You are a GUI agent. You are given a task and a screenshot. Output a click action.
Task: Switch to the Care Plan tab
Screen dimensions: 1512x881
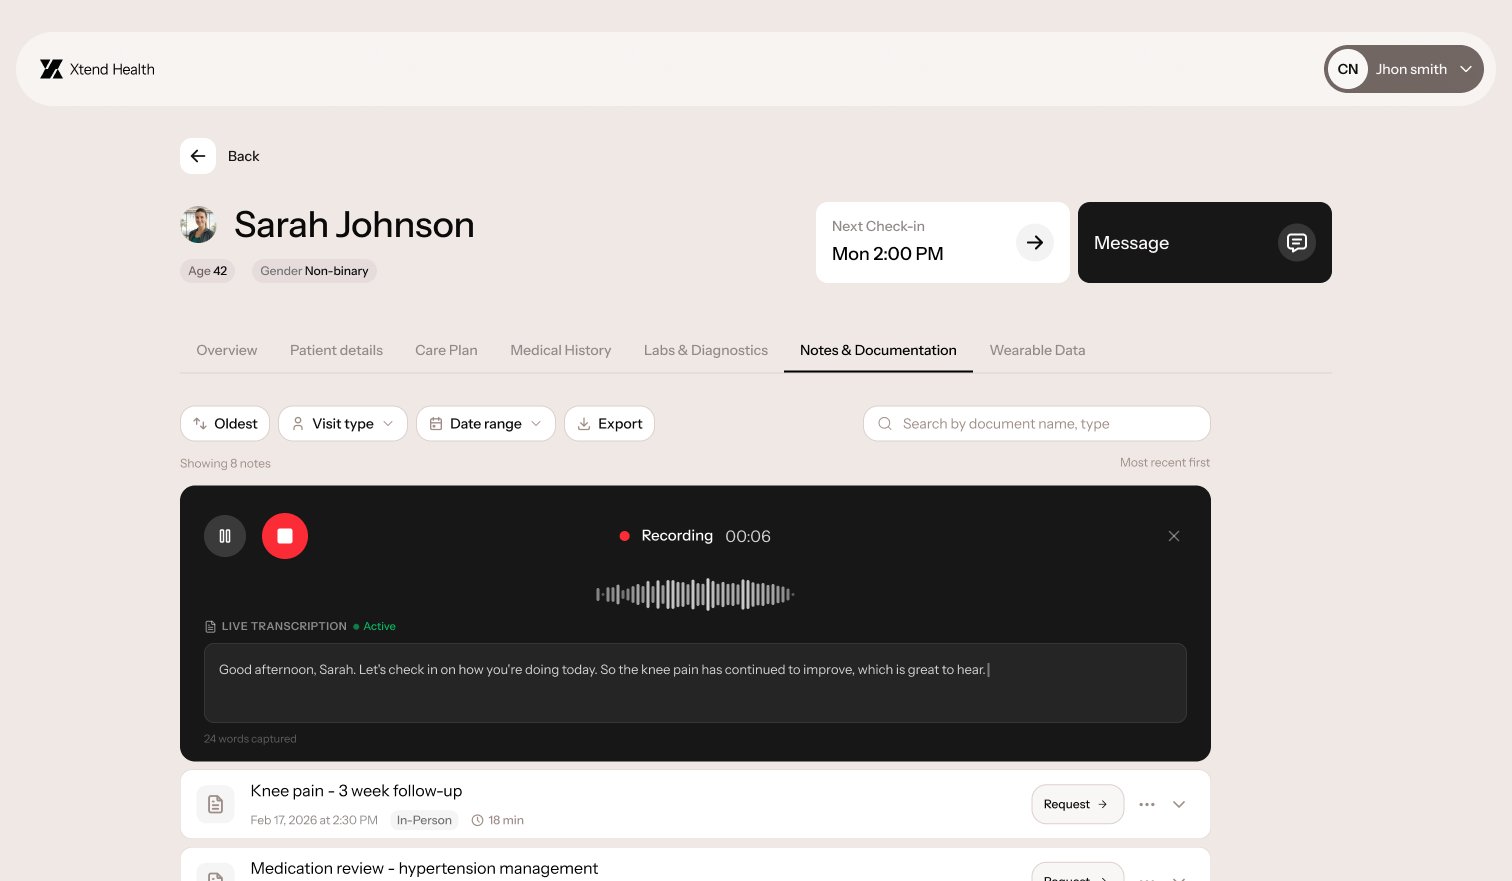[446, 350]
